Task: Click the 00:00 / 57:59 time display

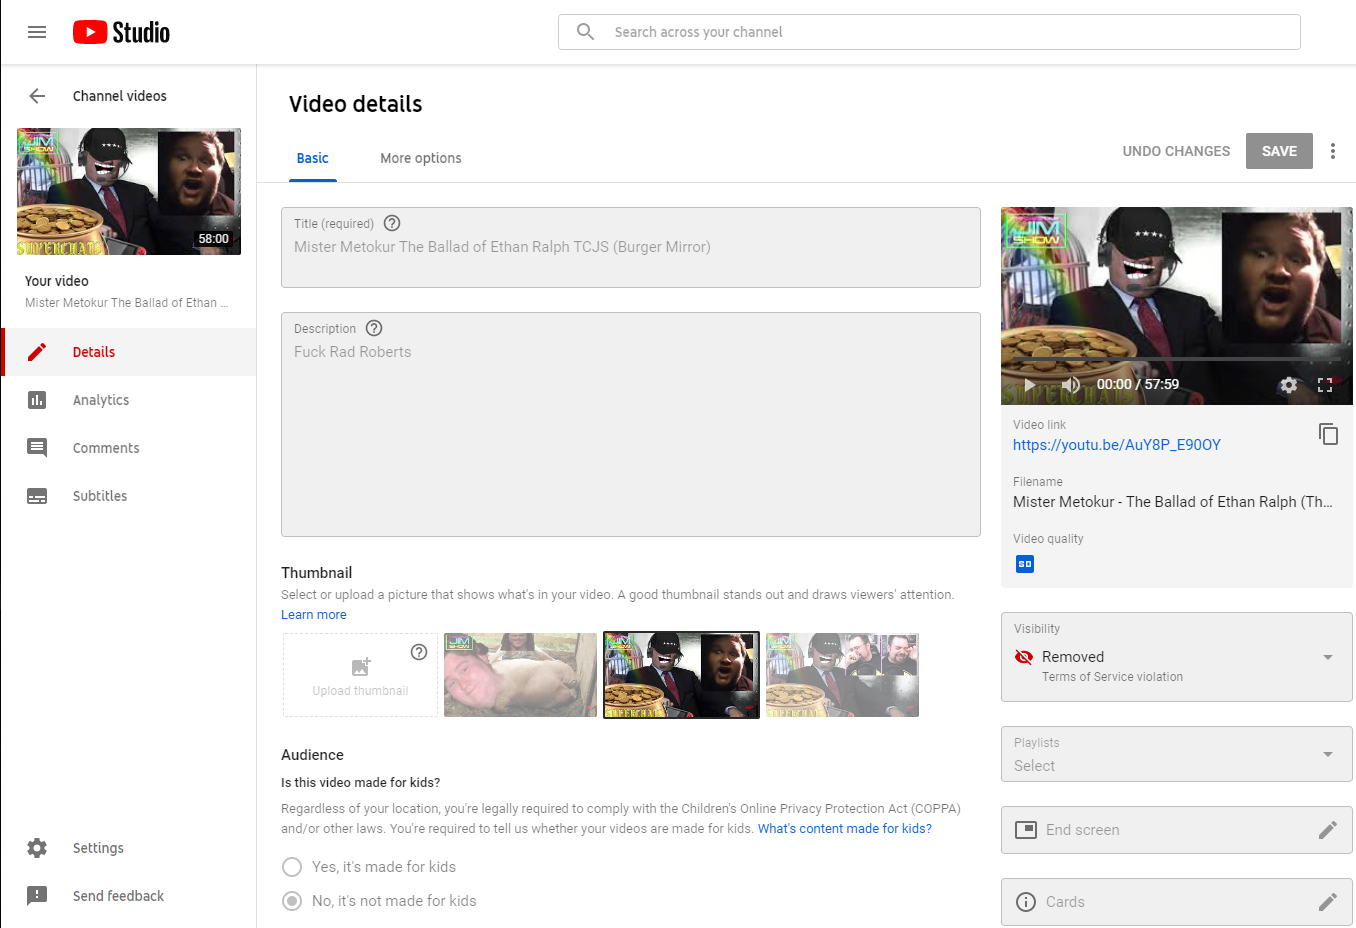Action: pos(1138,385)
